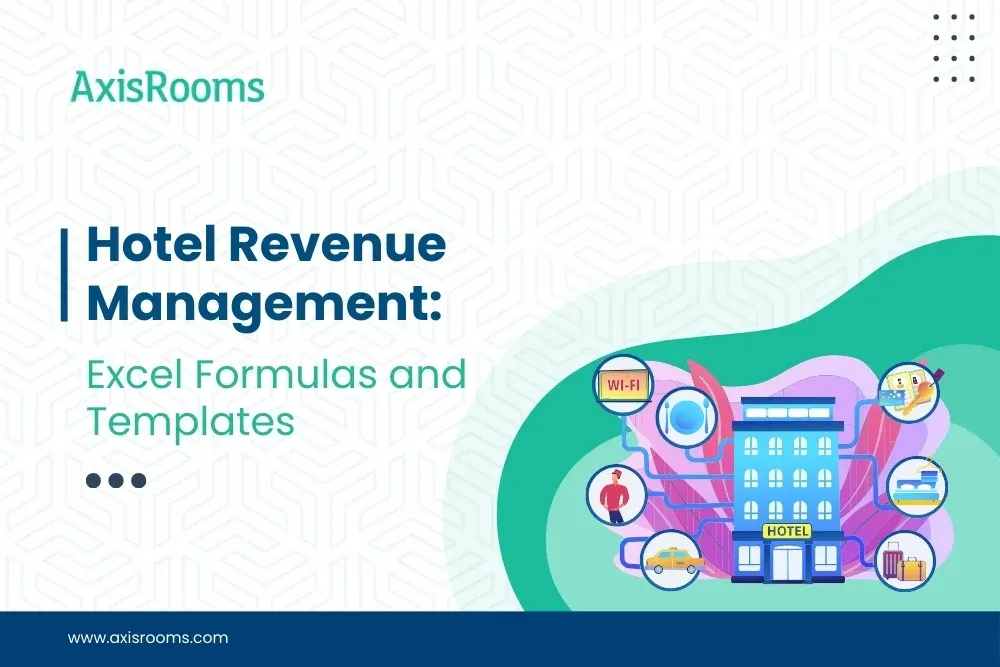This screenshot has height=667, width=1000.
Task: Open the www.axisrooms.com link
Action: coord(145,637)
